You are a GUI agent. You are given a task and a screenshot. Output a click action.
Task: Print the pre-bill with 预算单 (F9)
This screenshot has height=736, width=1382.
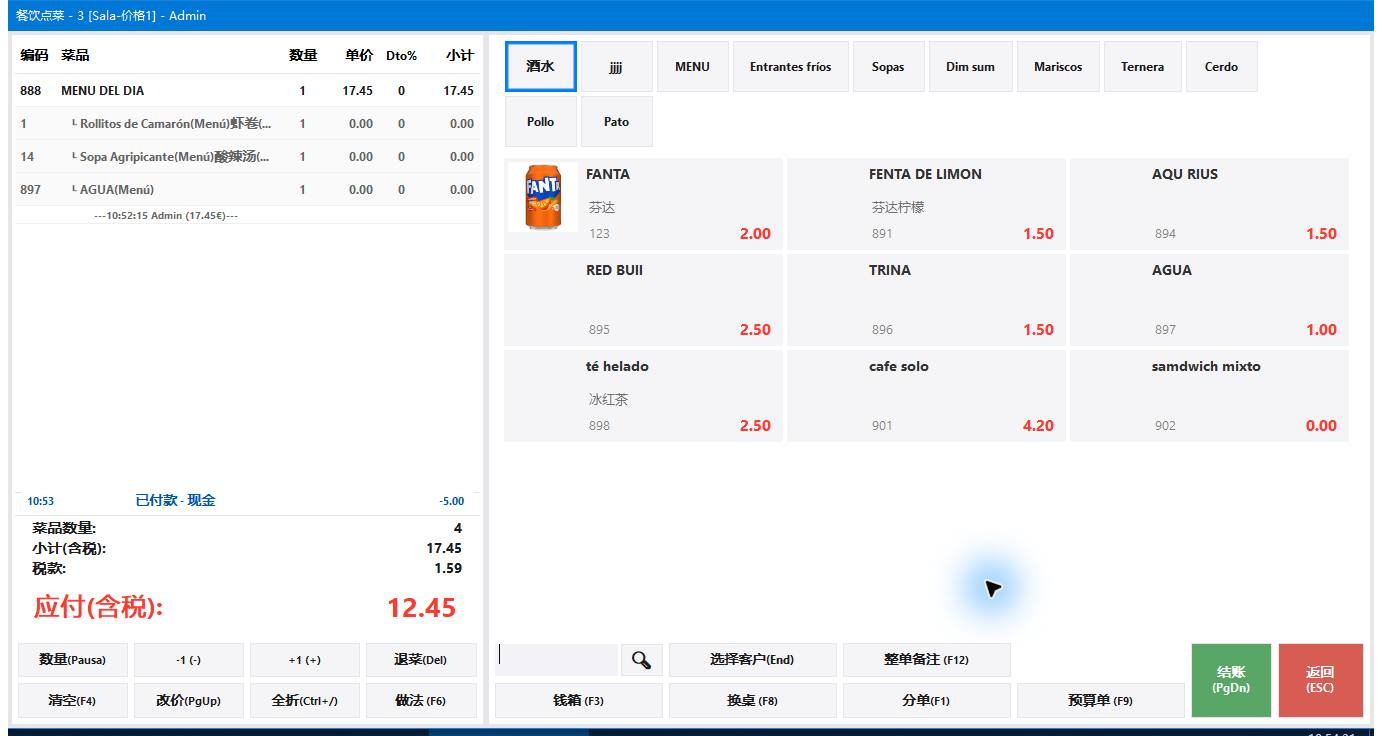(1101, 701)
